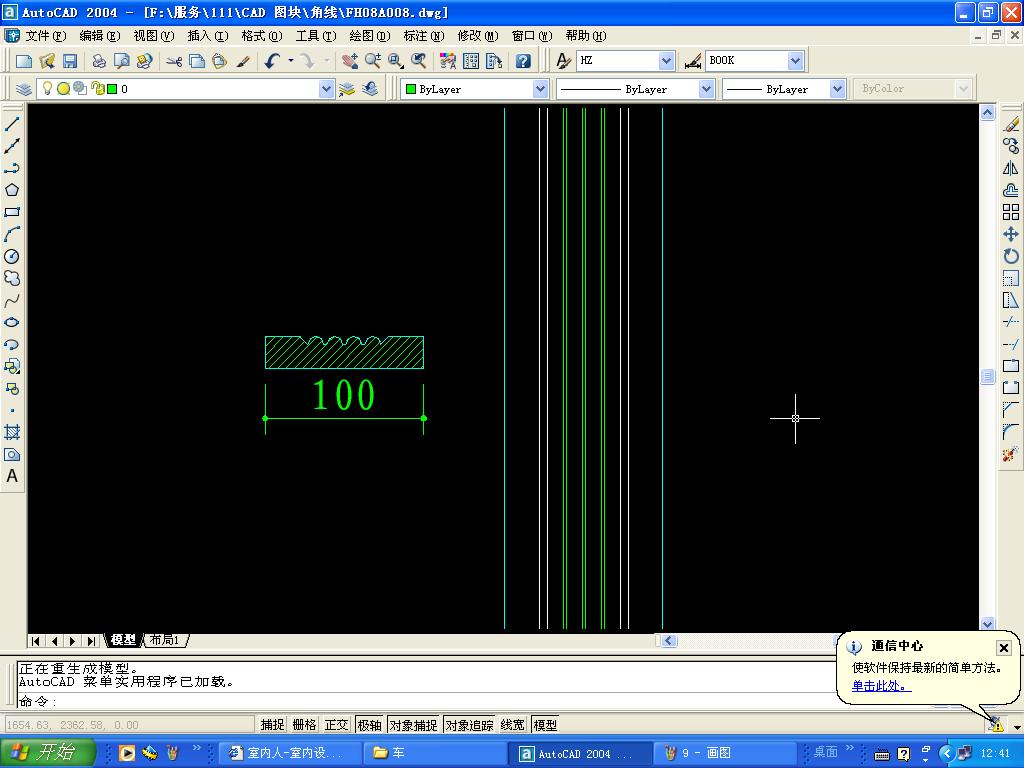Open the HZ text style dropdown
This screenshot has height=768, width=1024.
point(666,61)
